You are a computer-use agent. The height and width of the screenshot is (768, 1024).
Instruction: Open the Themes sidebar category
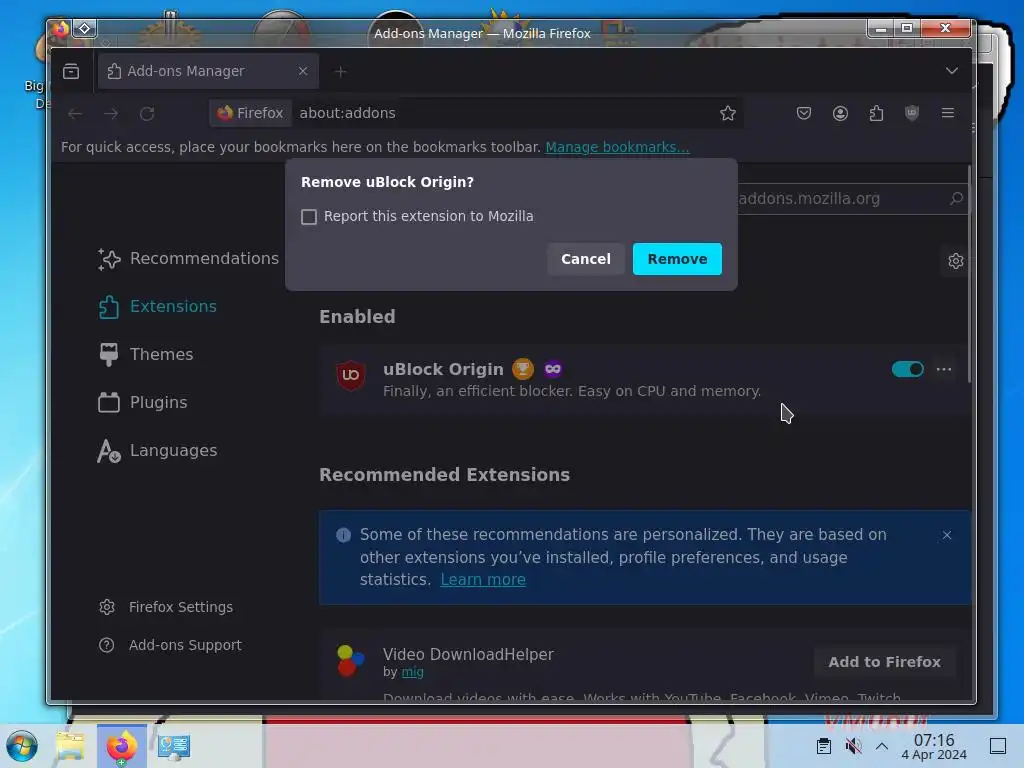coord(145,354)
